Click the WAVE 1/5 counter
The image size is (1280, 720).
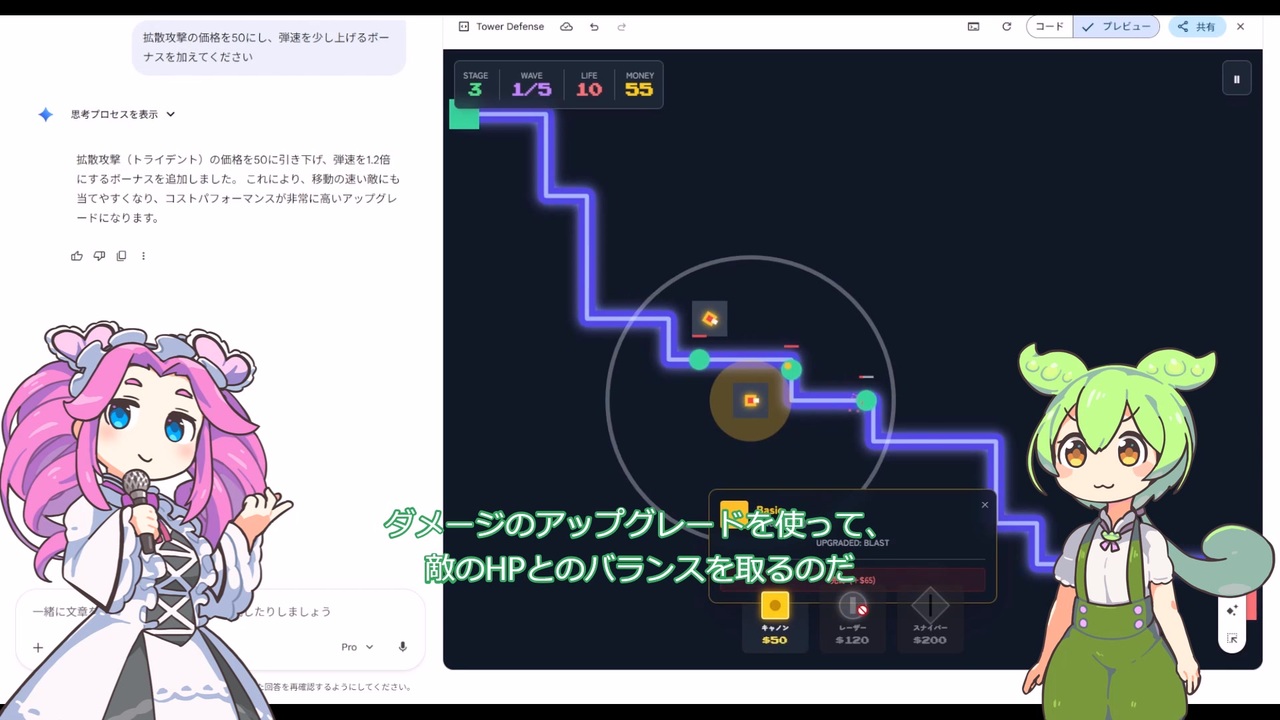(x=531, y=85)
